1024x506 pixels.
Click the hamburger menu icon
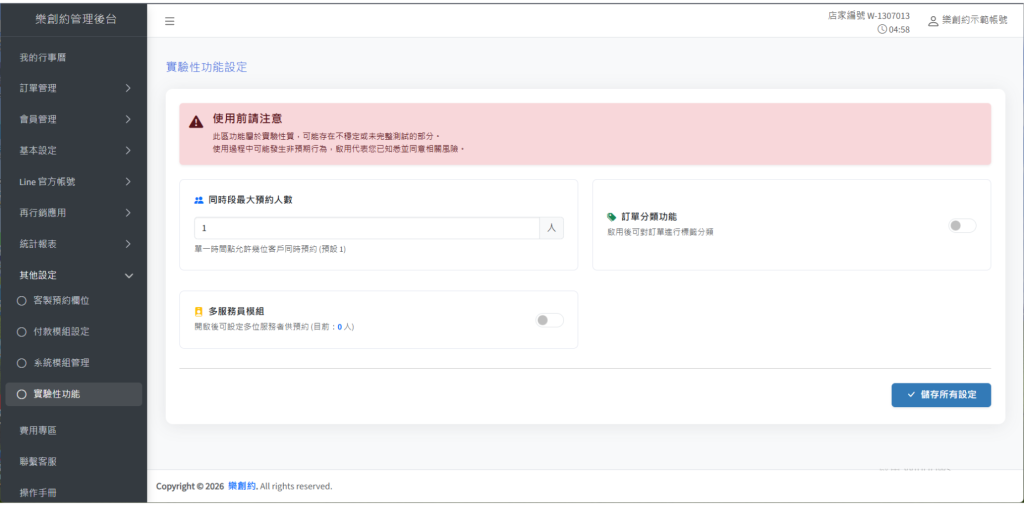pos(169,21)
